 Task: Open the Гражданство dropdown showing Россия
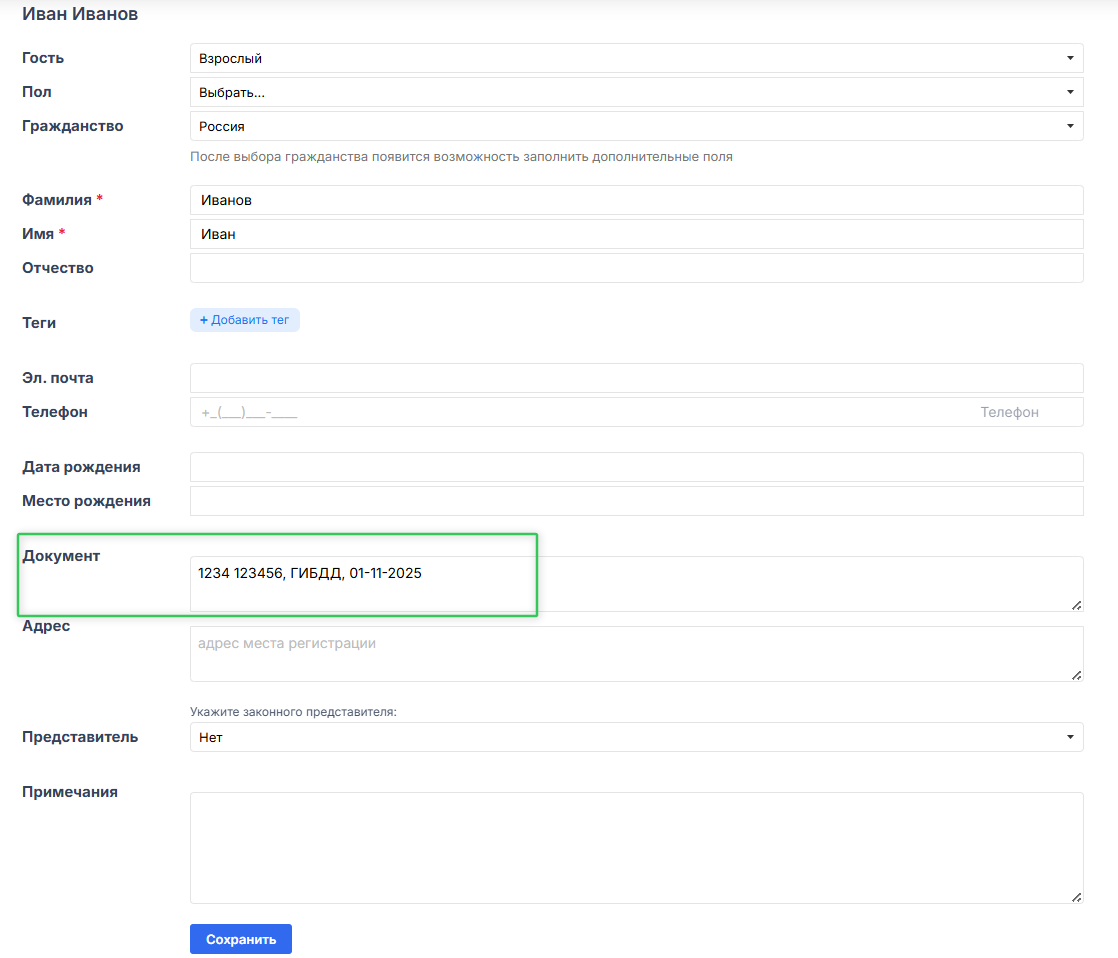pos(636,126)
